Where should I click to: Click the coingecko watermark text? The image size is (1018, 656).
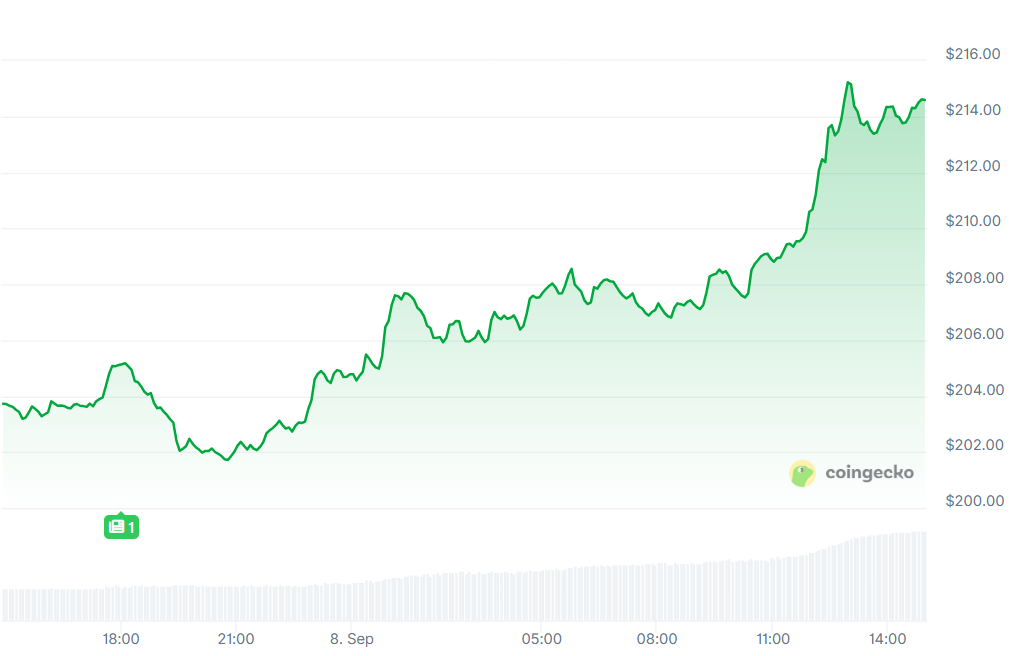click(x=869, y=473)
